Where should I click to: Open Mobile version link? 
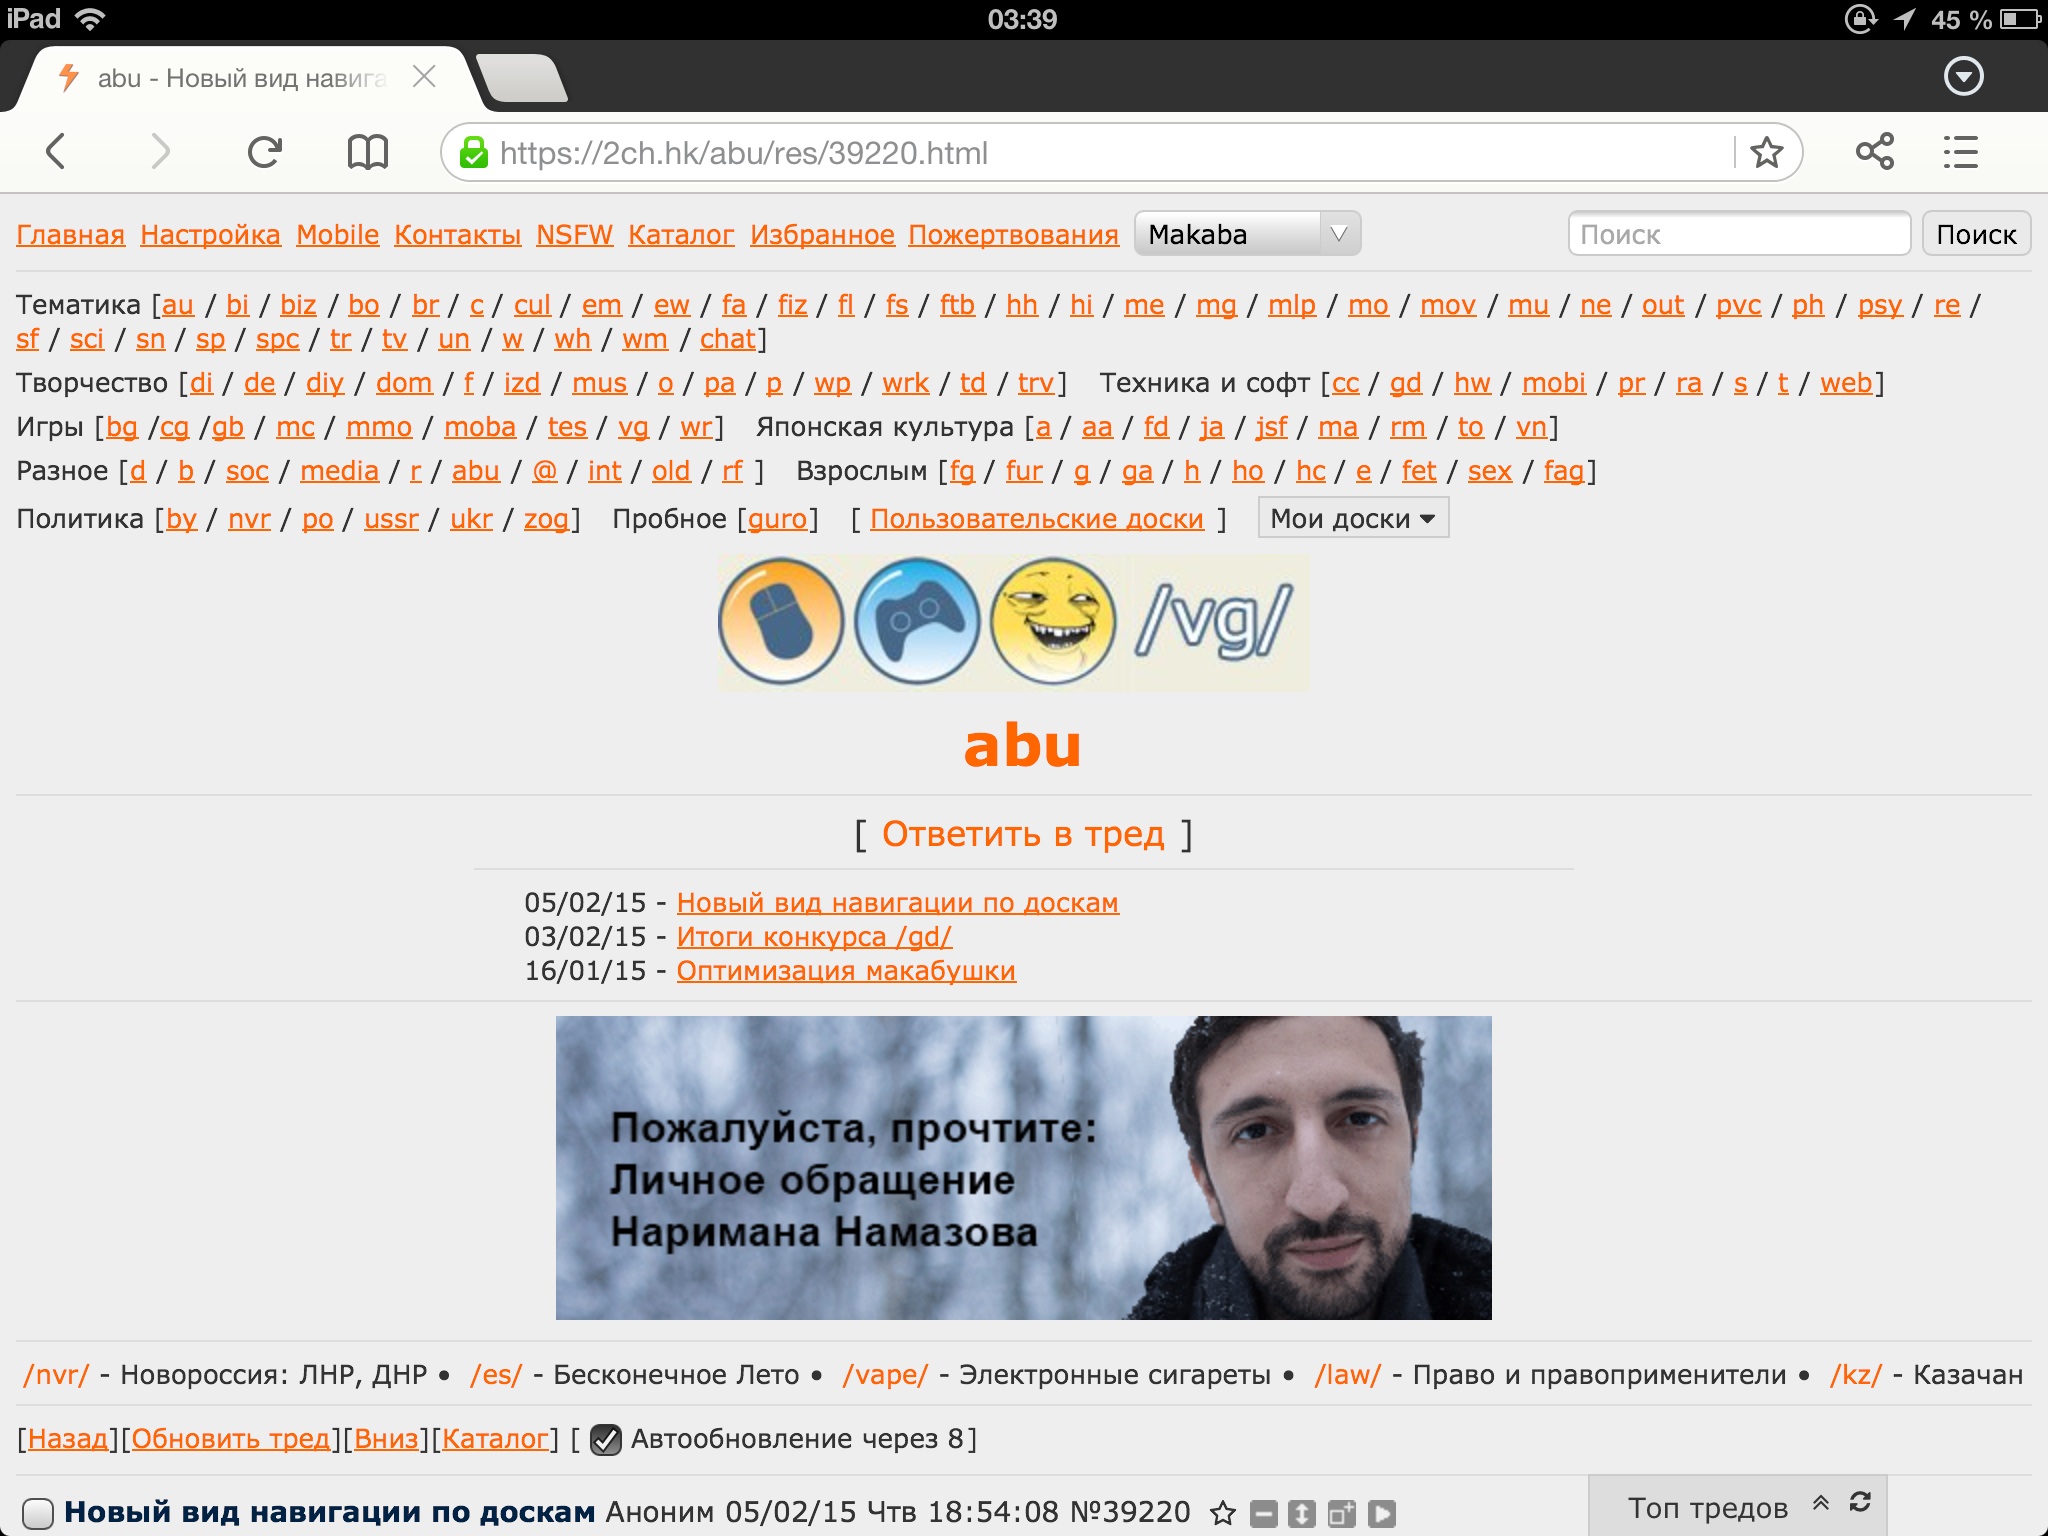338,235
